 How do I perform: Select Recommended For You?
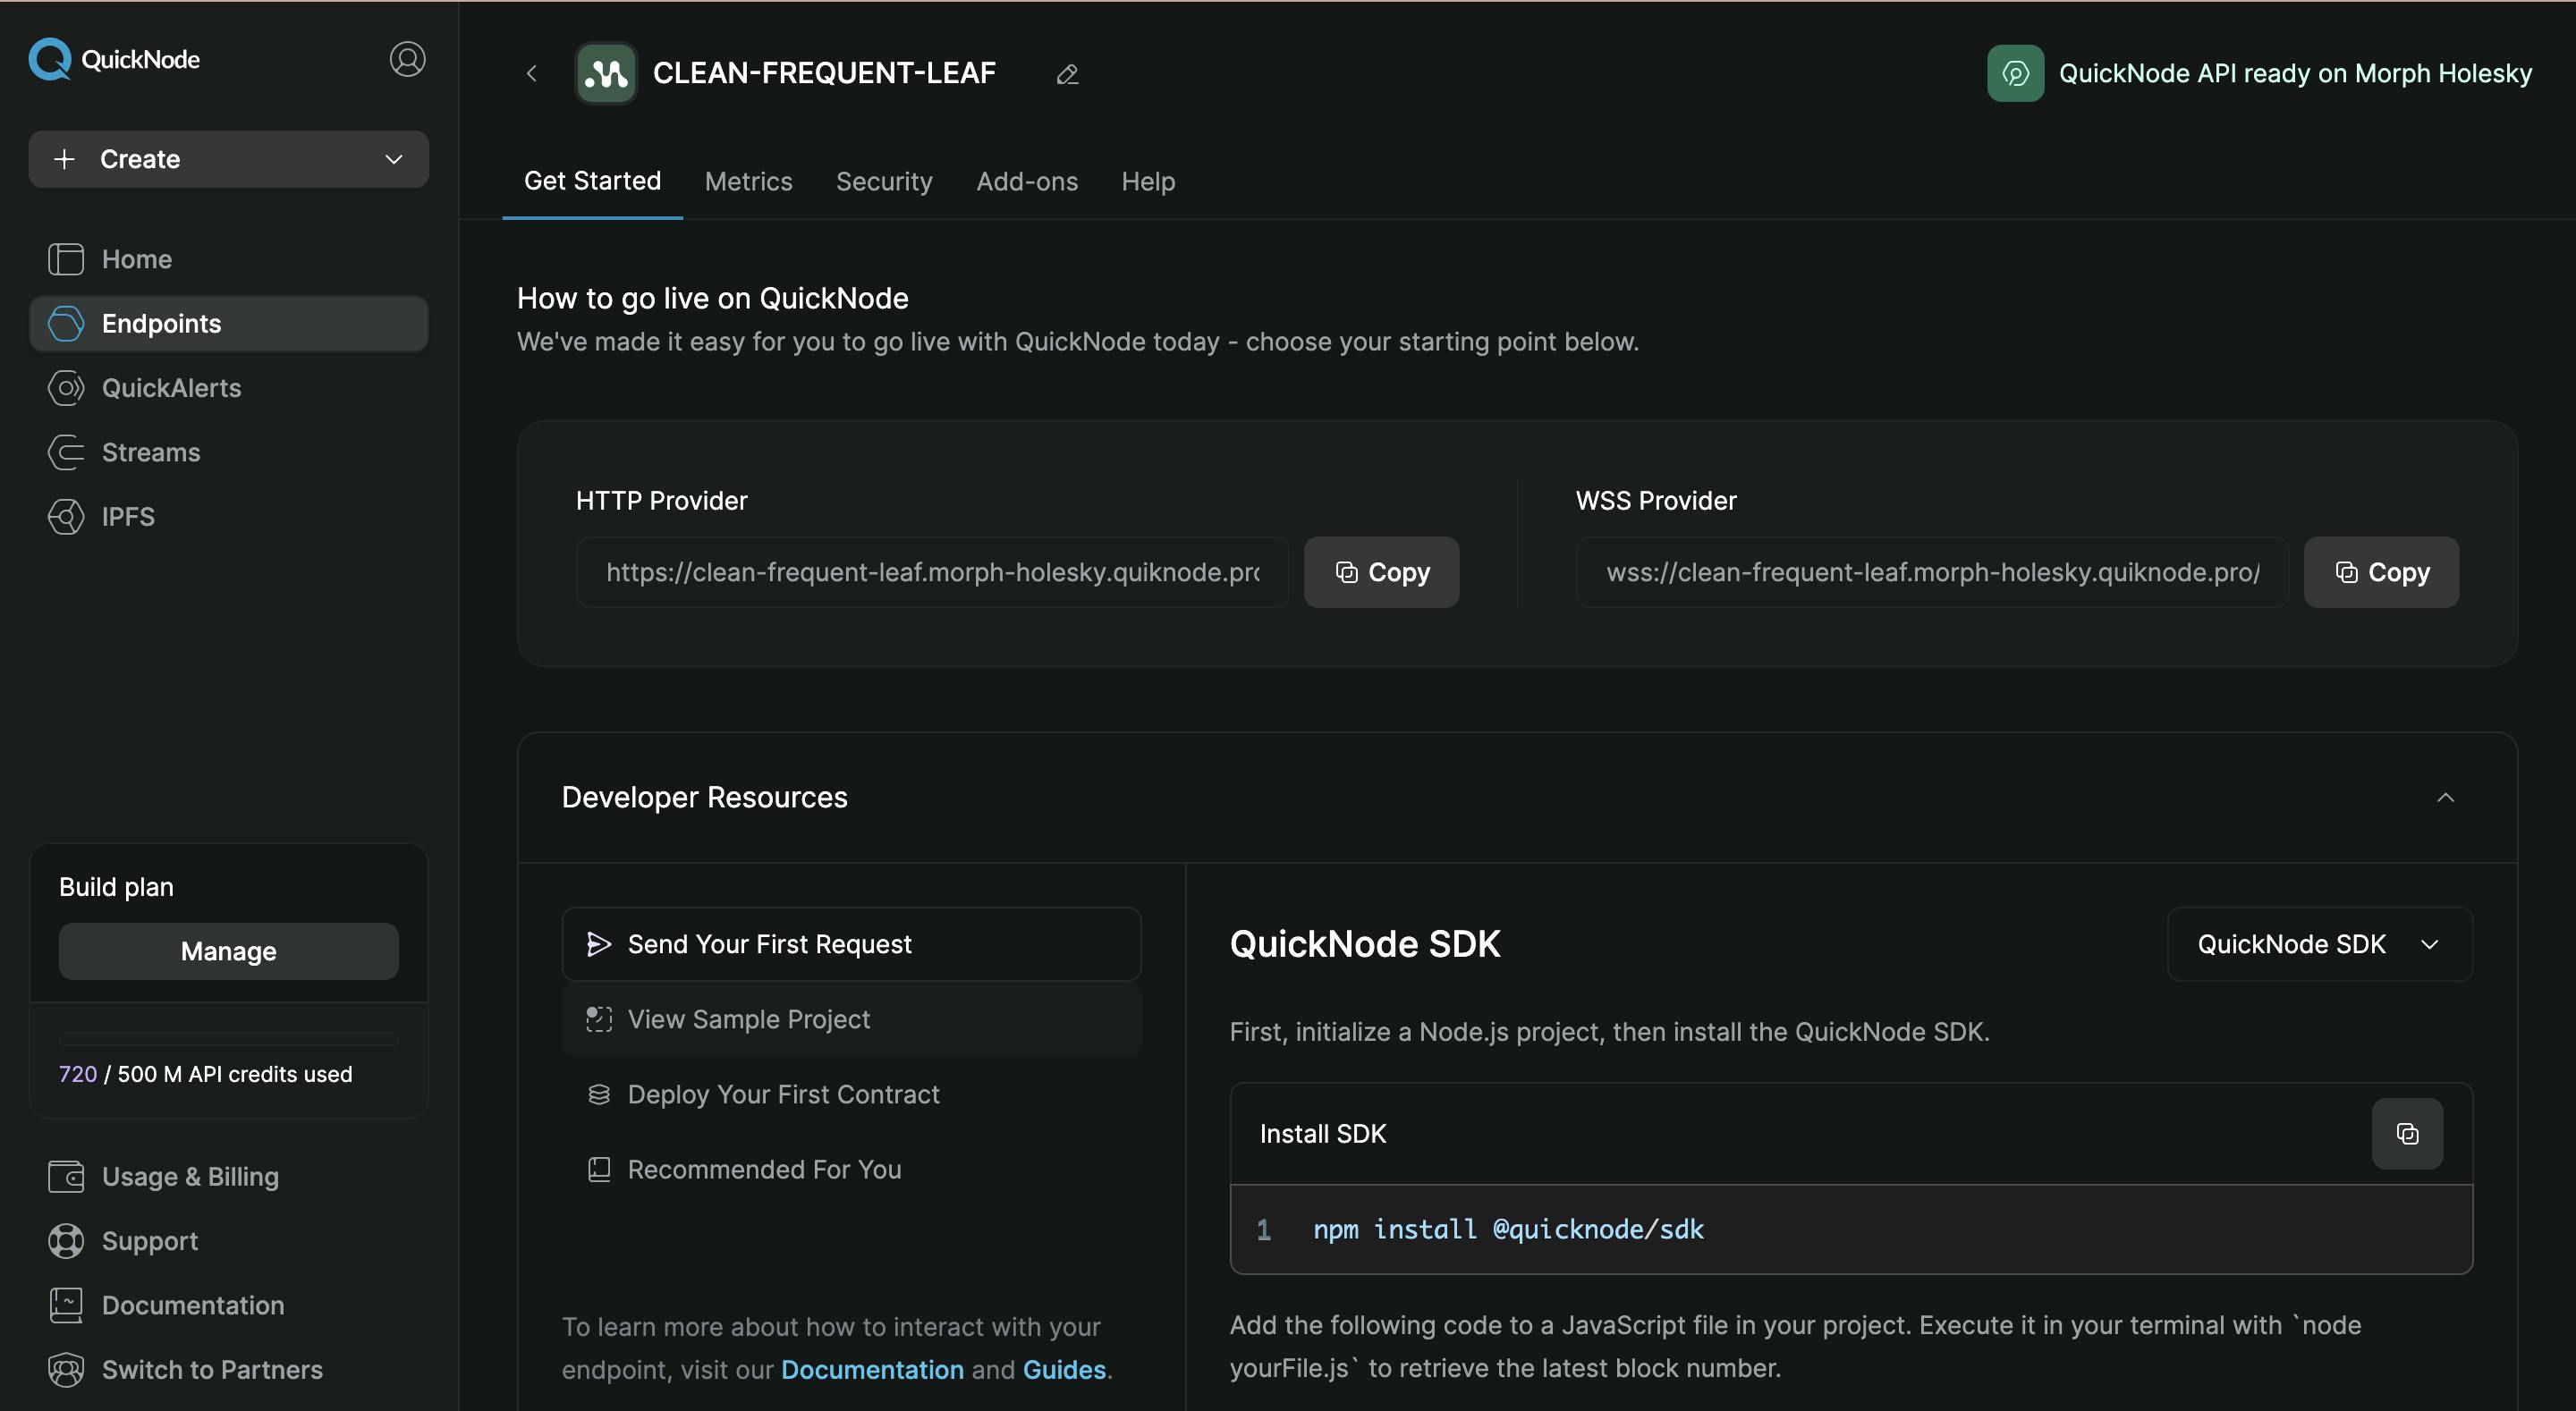tap(851, 1169)
